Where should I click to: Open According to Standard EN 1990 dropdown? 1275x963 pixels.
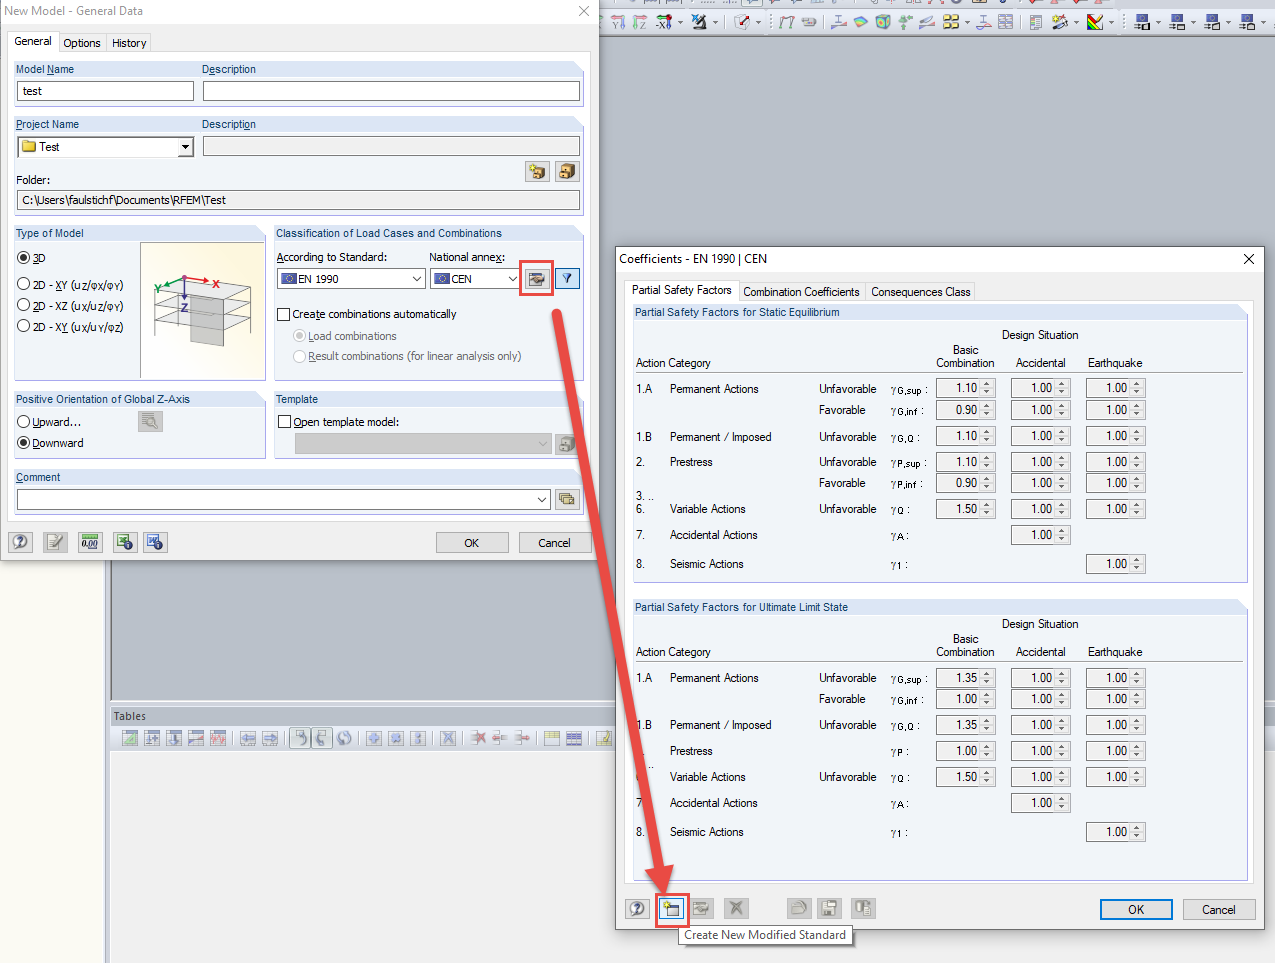(417, 279)
